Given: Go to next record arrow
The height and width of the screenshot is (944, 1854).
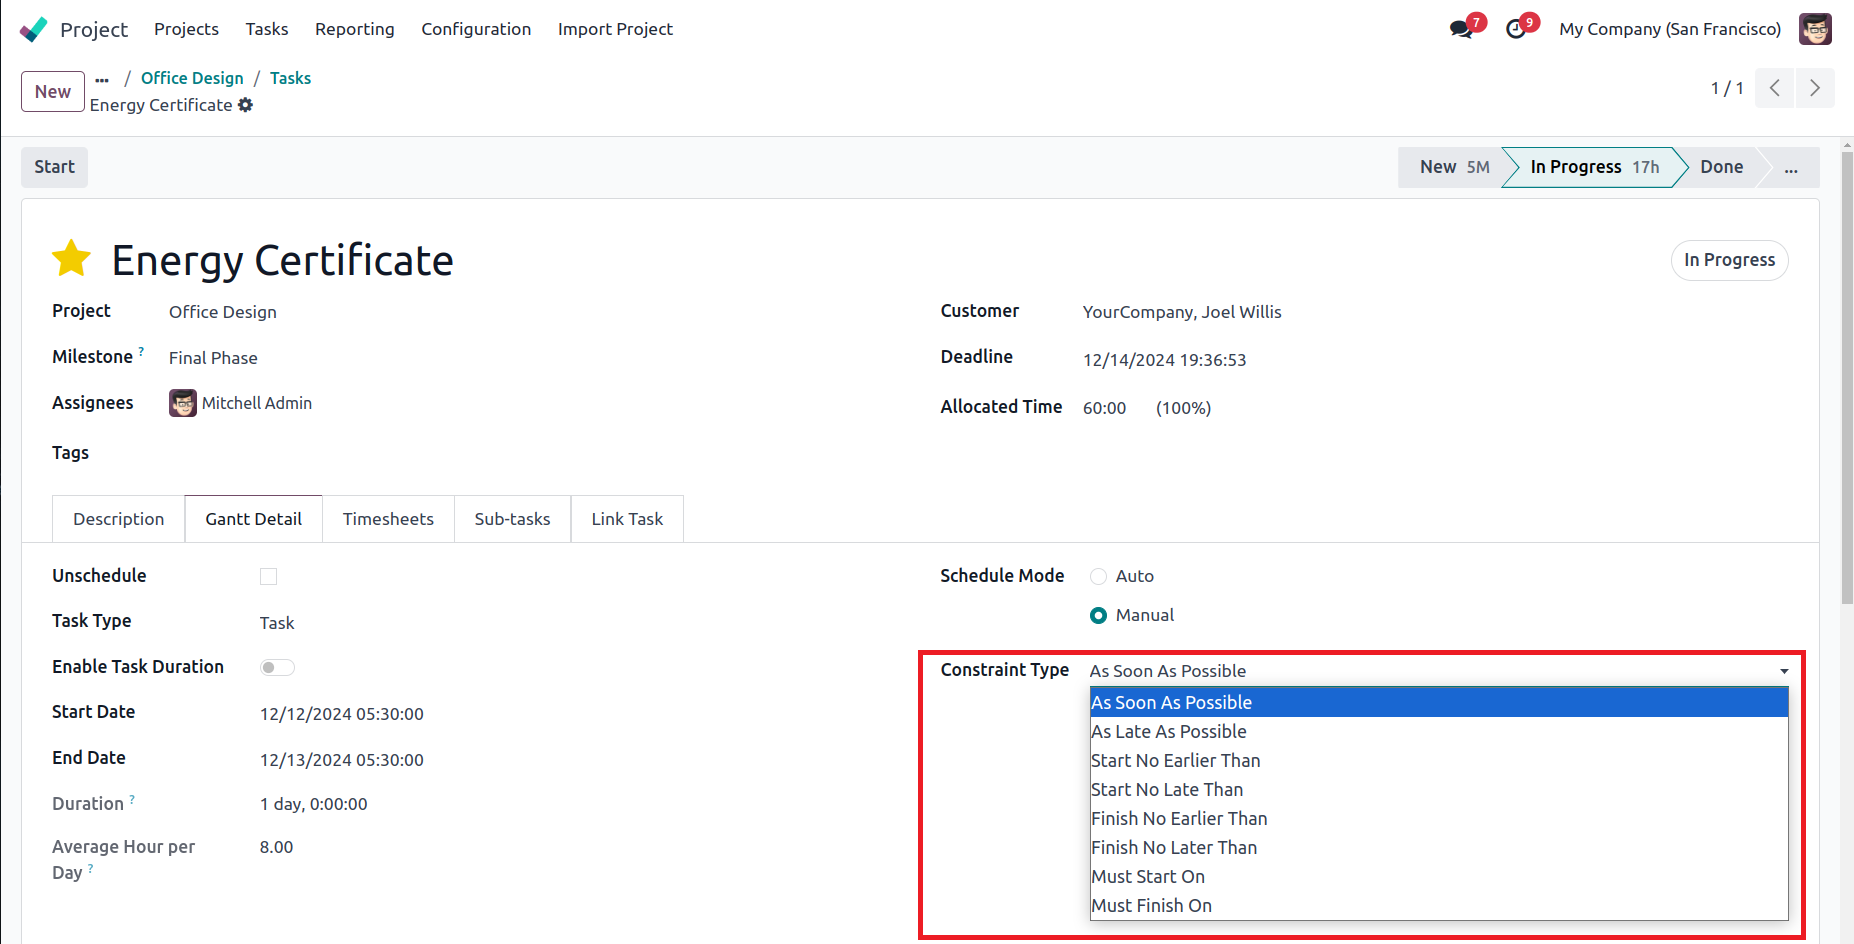Looking at the screenshot, I should pyautogui.click(x=1814, y=88).
